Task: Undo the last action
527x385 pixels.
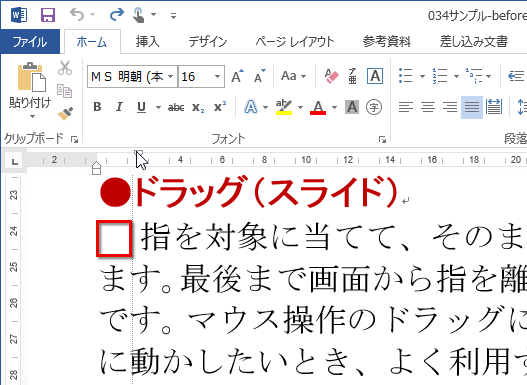Action: tap(77, 15)
